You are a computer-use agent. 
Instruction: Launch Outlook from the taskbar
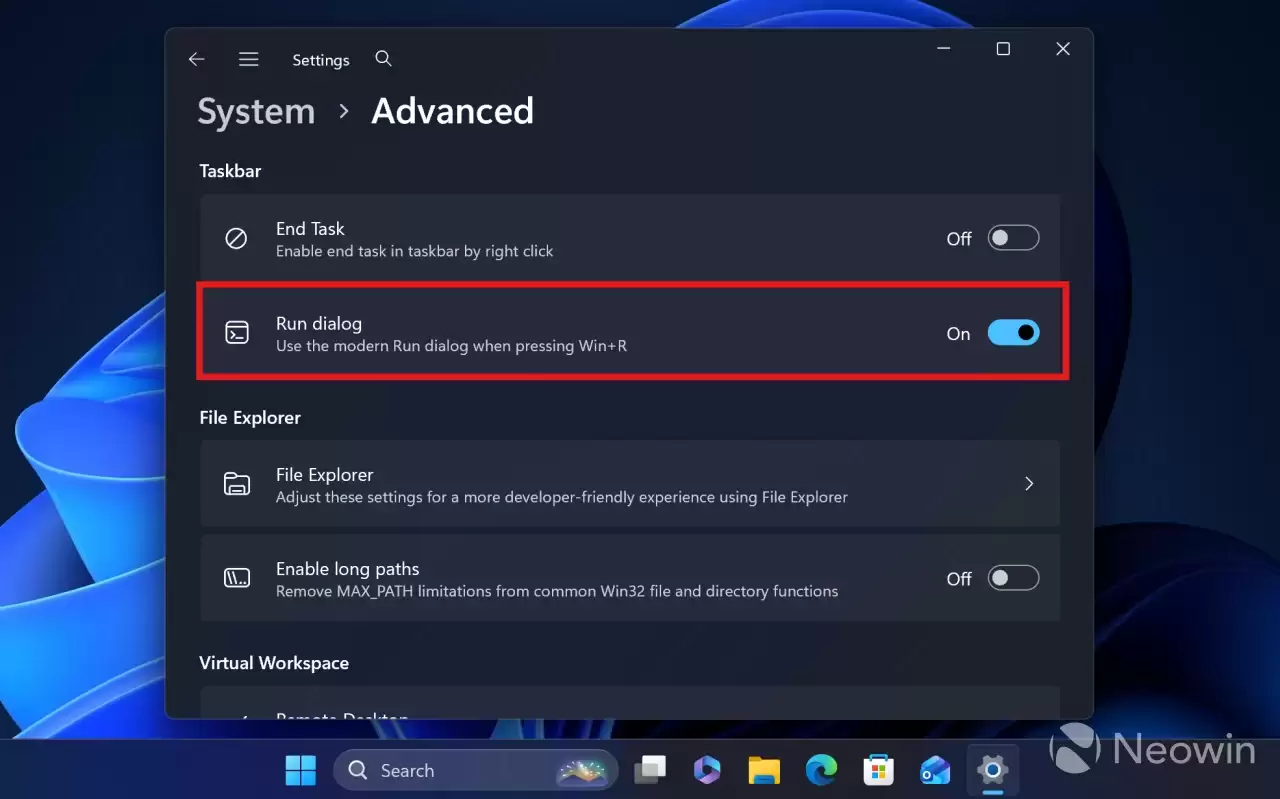coord(935,770)
